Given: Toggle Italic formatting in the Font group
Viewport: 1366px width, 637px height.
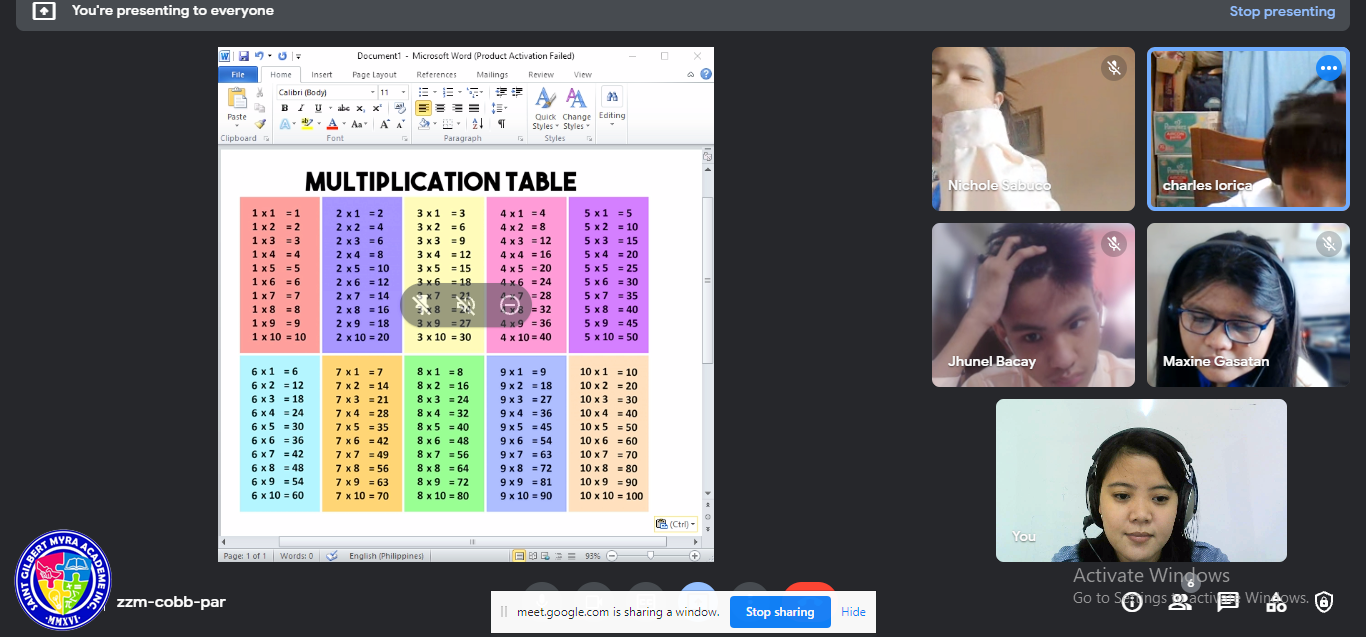Looking at the screenshot, I should pos(301,108).
